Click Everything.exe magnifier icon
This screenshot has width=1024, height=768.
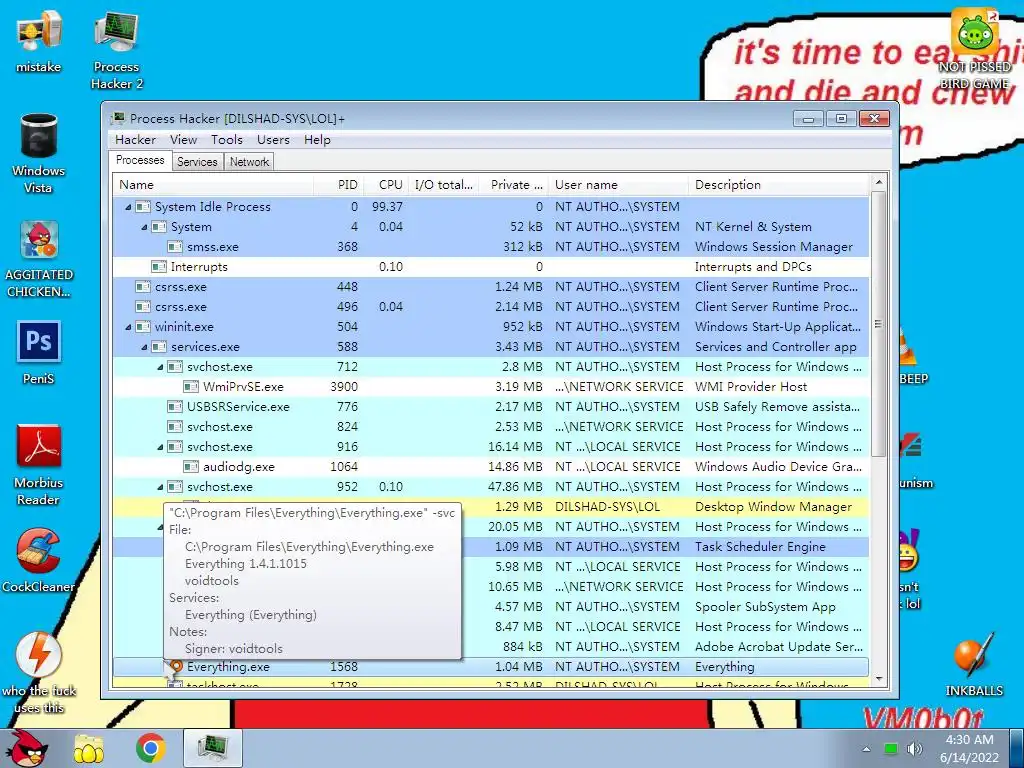click(x=176, y=666)
